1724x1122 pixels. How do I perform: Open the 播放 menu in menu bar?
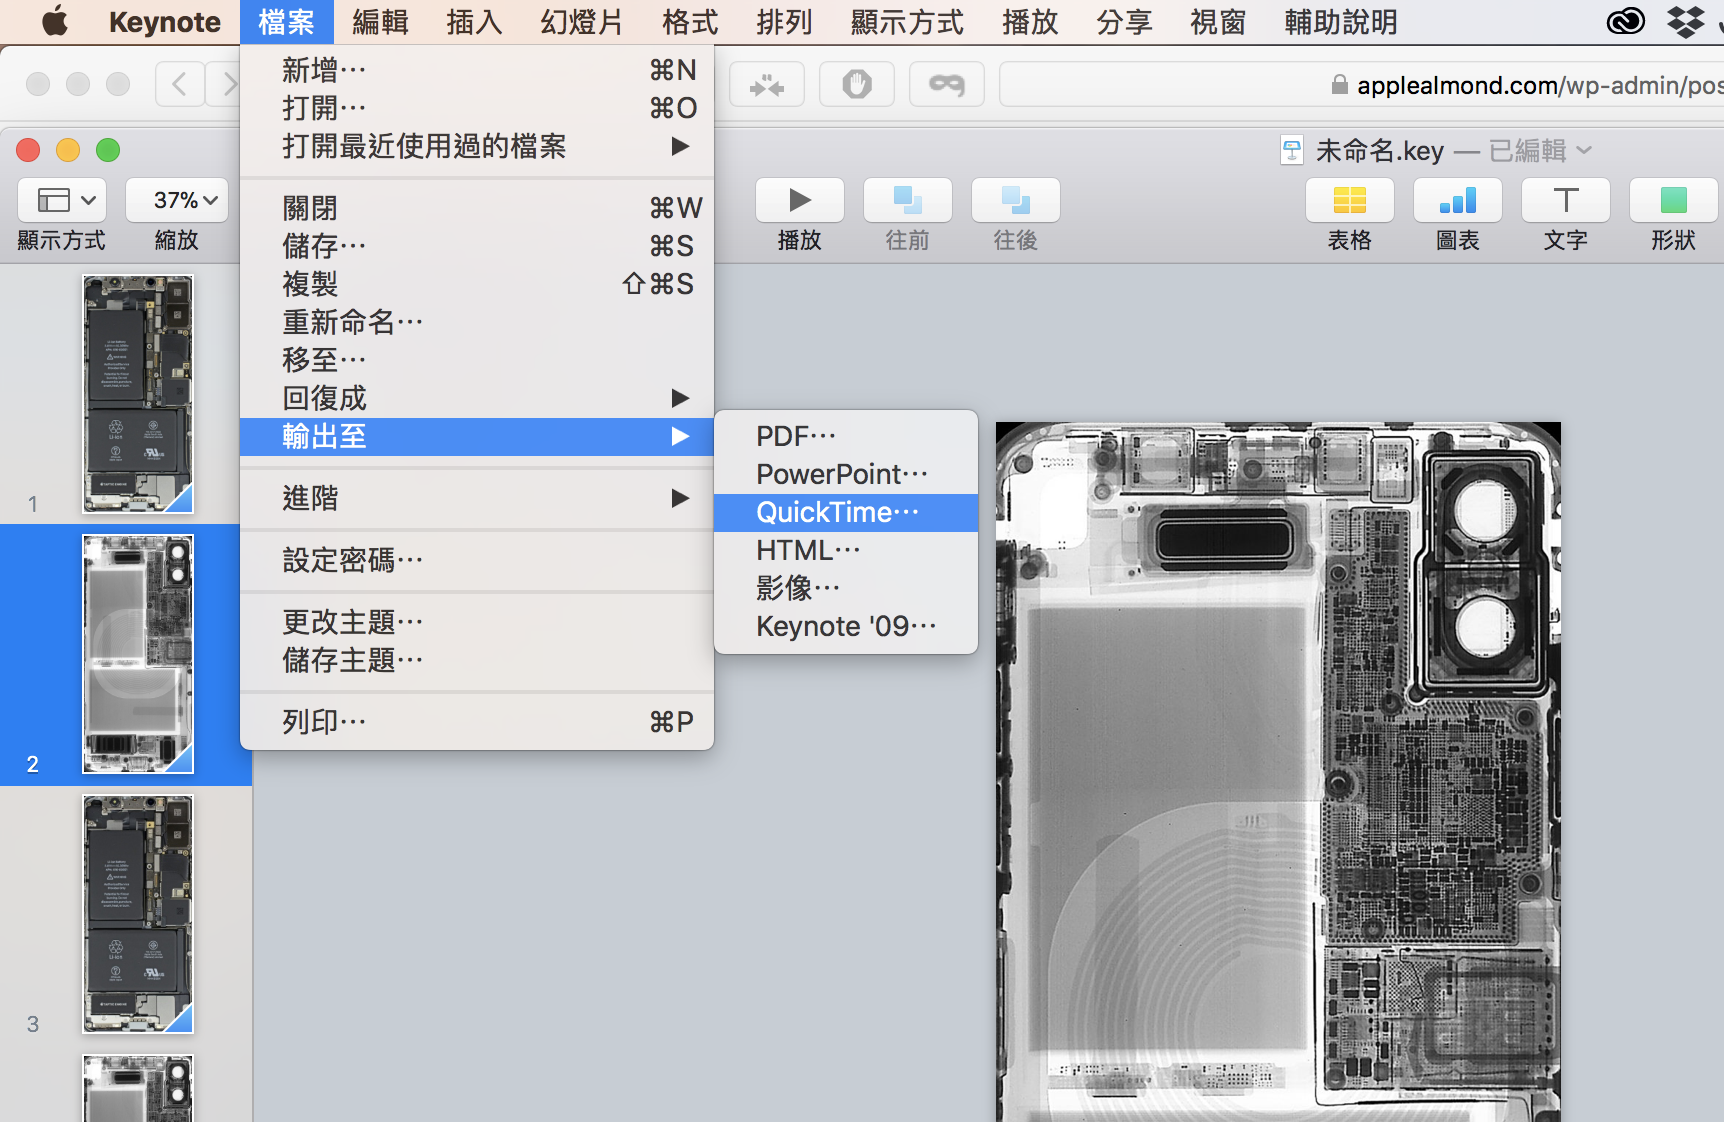pos(1030,22)
